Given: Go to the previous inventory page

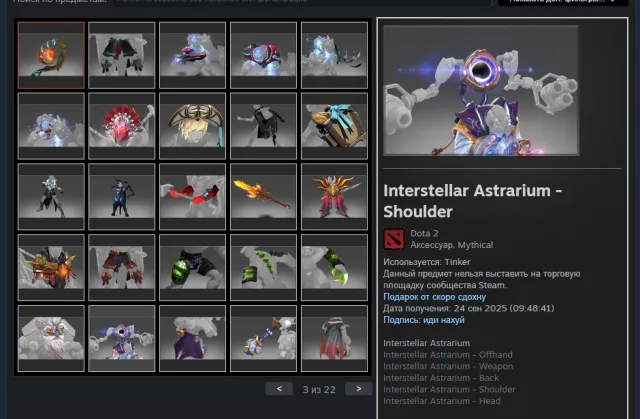Looking at the screenshot, I should [x=279, y=389].
